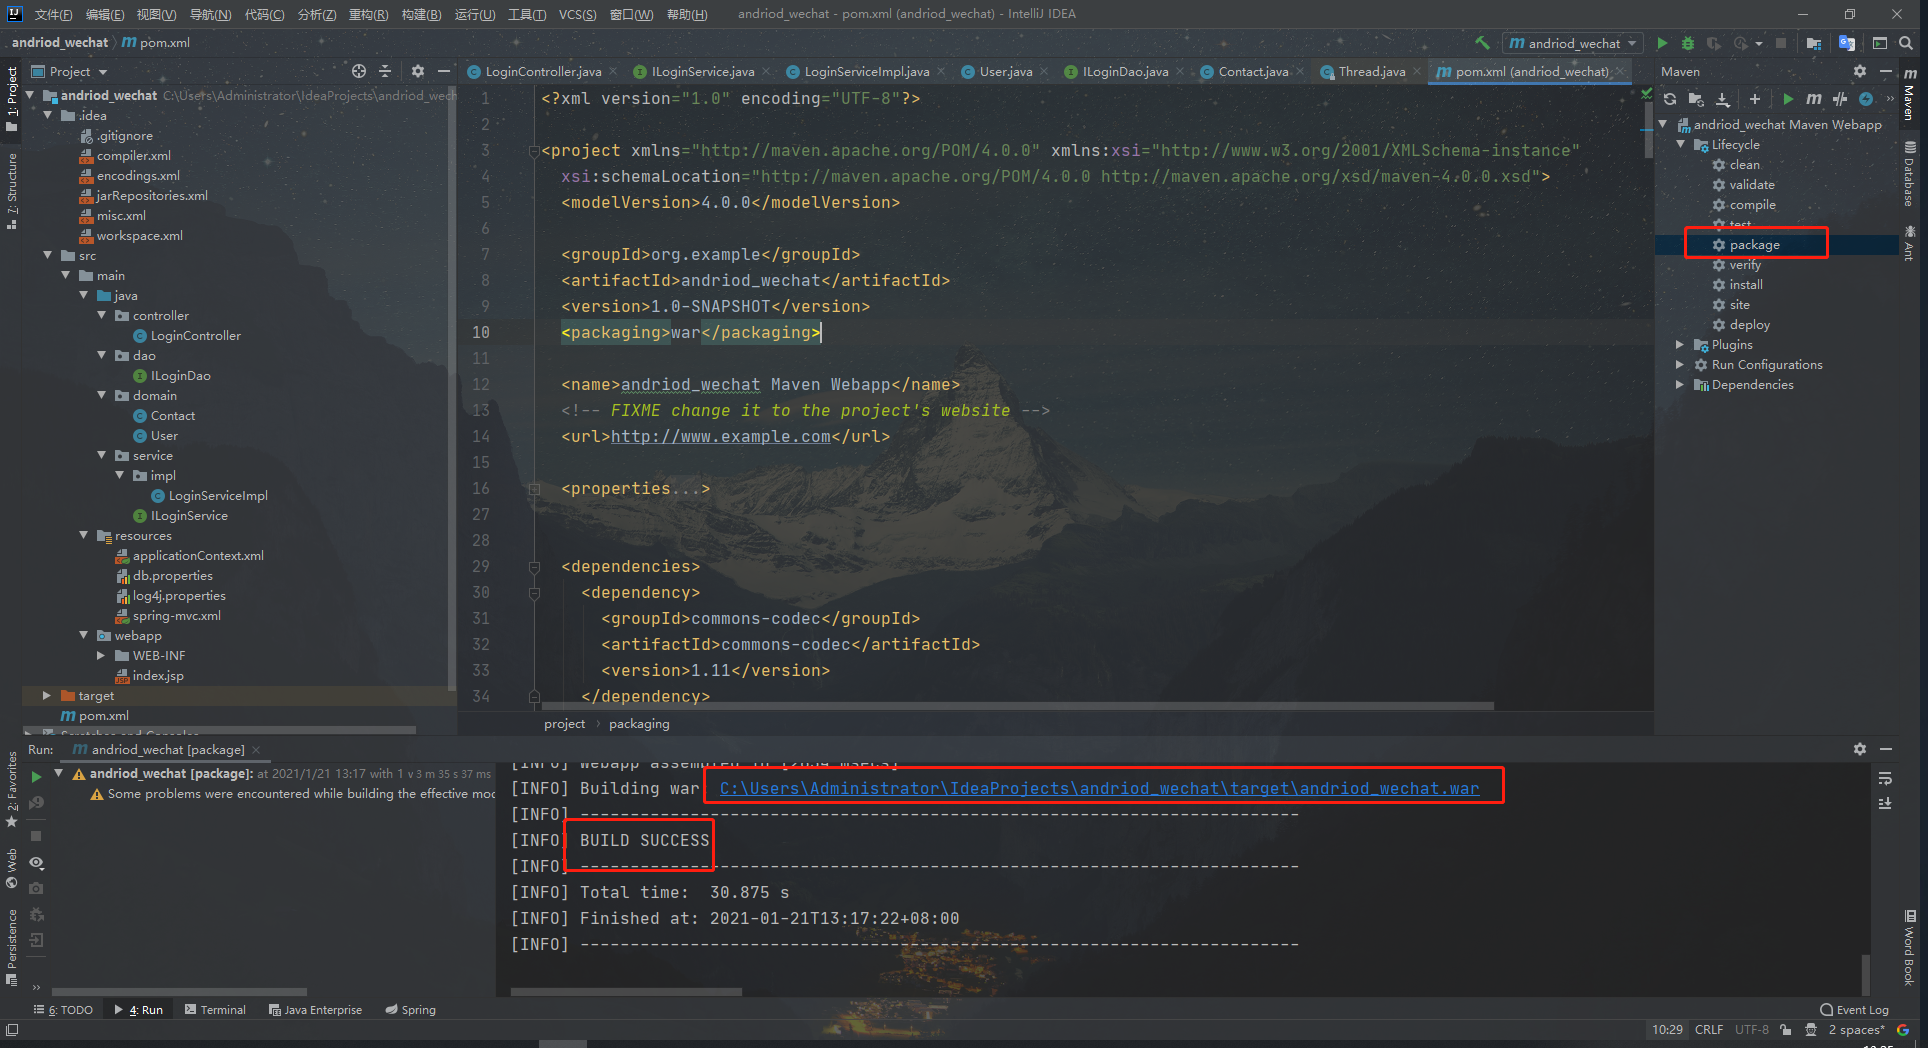Close the andriod_wechat [package] run tab
Viewport: 1928px width, 1048px height.
pyautogui.click(x=256, y=749)
